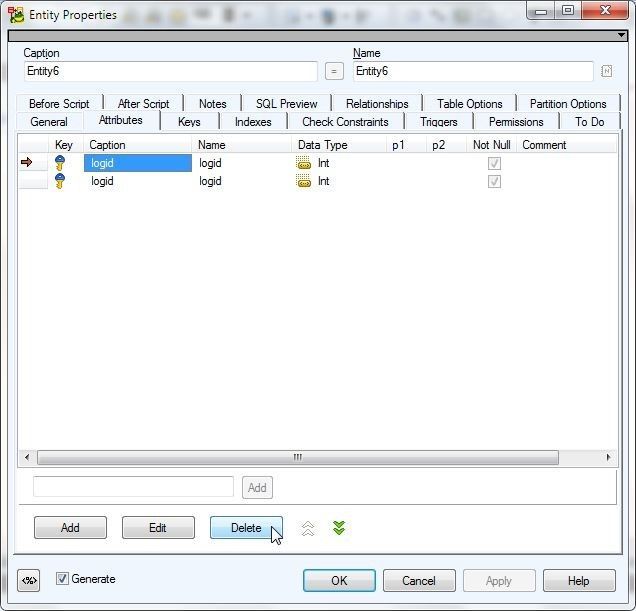Click the first row logid Name cell
The image size is (636, 611).
coord(242,163)
